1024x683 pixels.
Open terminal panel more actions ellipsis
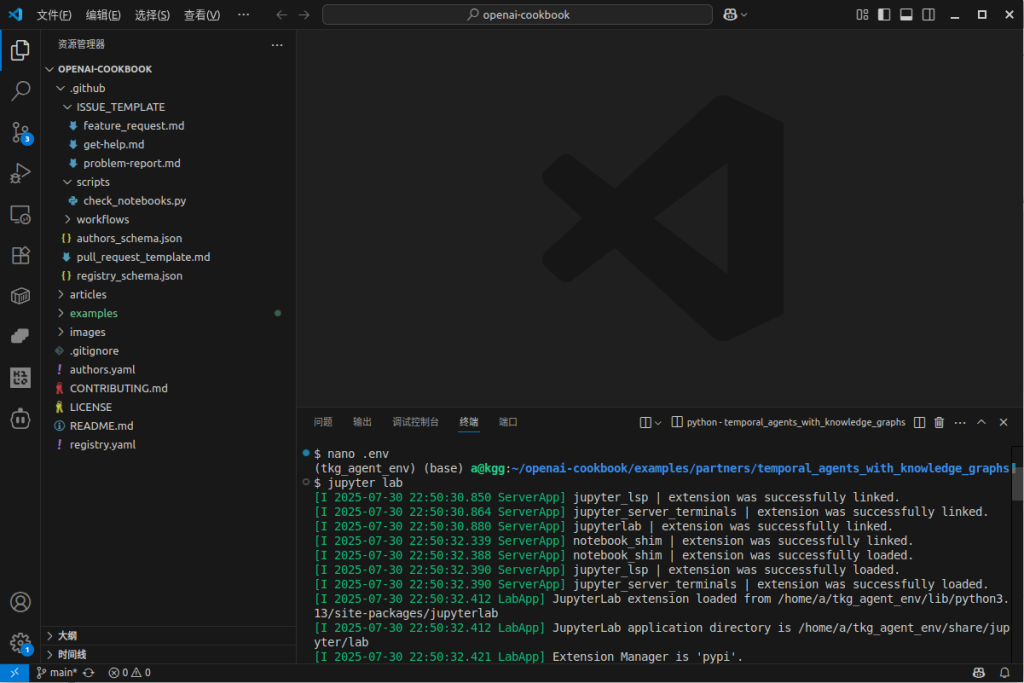pyautogui.click(x=960, y=422)
